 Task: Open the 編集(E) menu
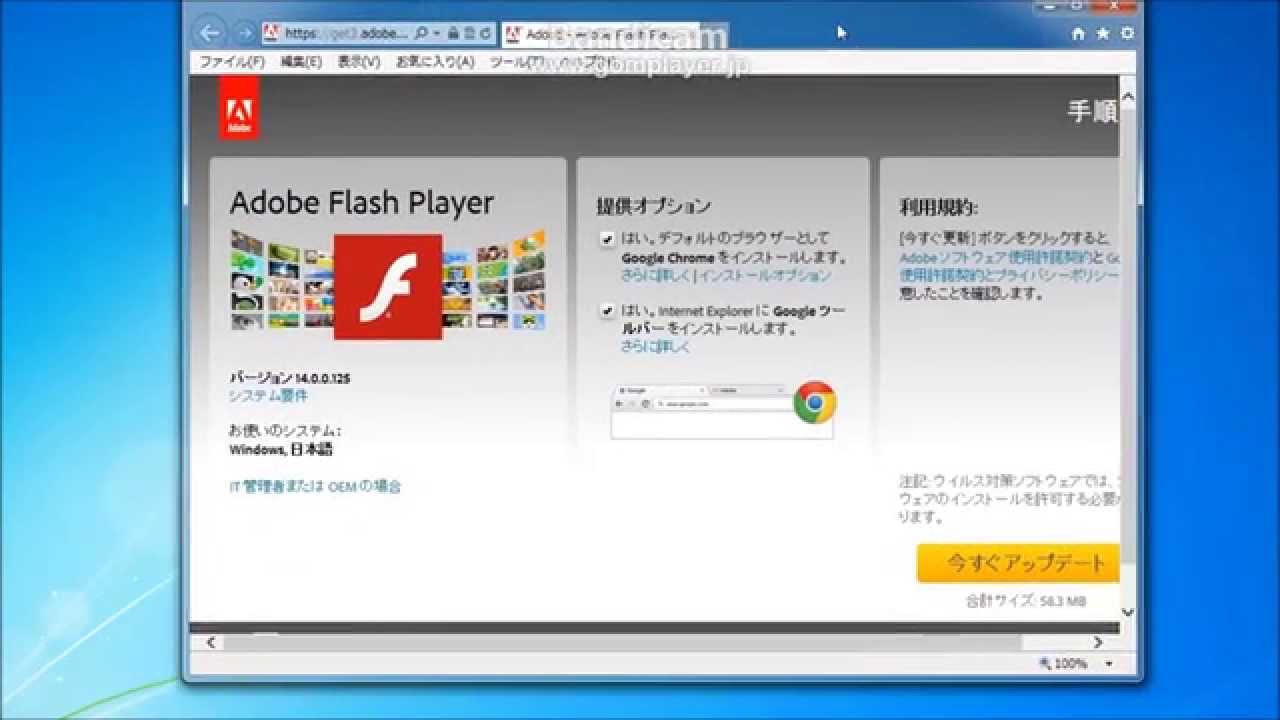coord(301,62)
